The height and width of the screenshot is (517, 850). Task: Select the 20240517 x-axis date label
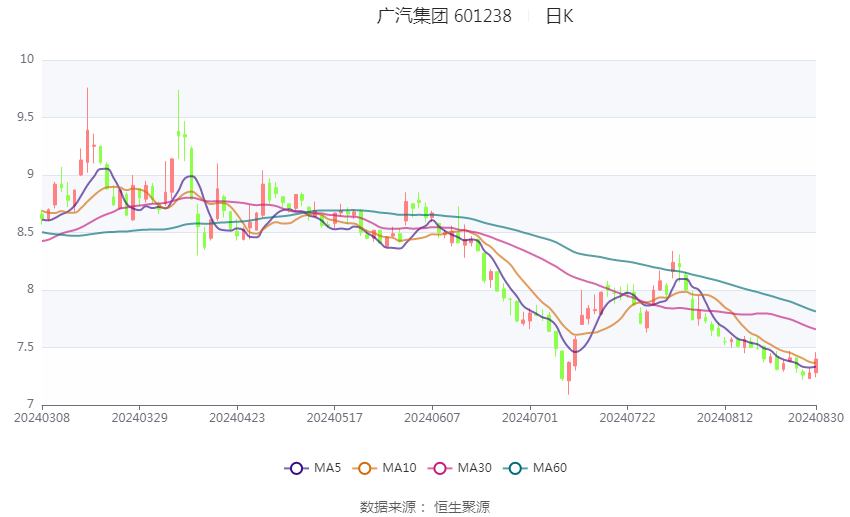coord(334,418)
